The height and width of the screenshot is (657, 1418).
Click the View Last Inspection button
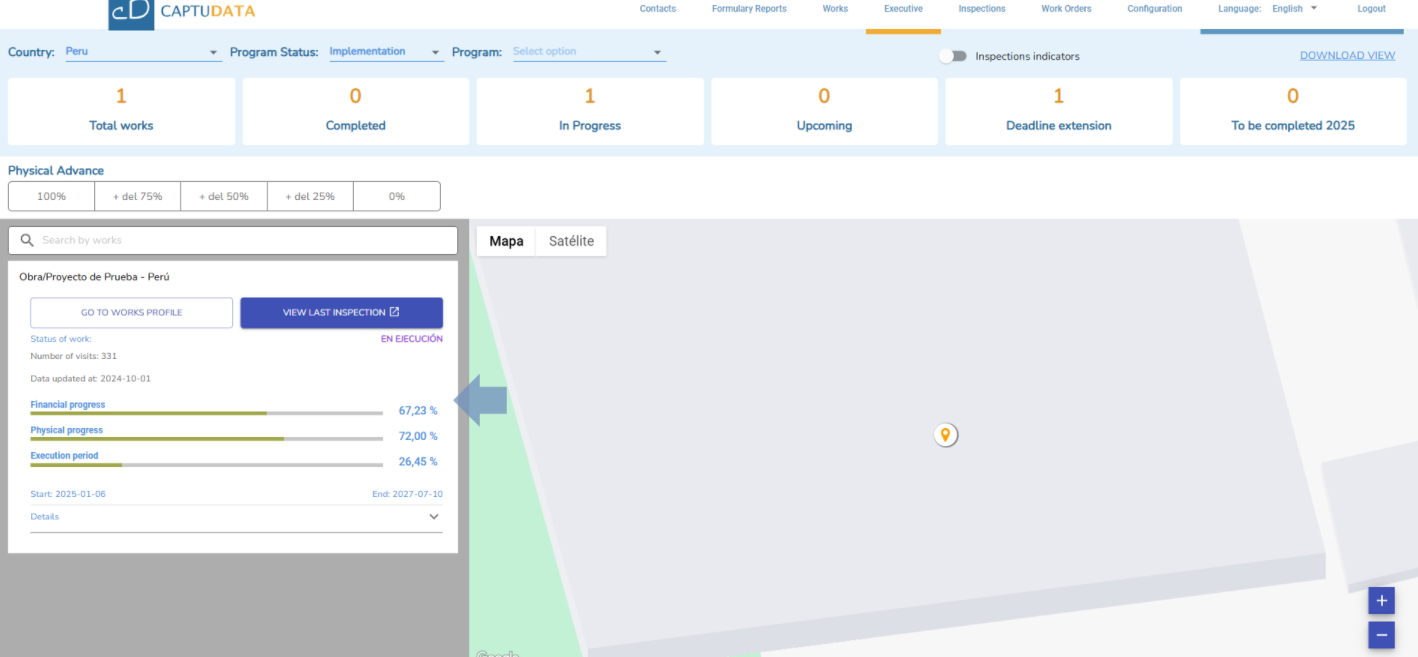pyautogui.click(x=341, y=312)
